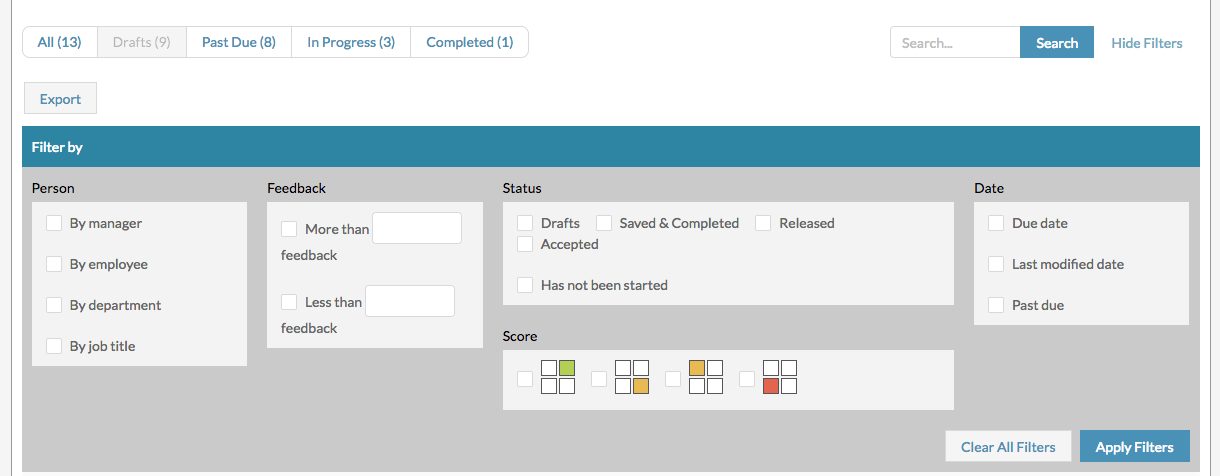Check the By department checkbox
The image size is (1220, 476).
pyautogui.click(x=54, y=305)
